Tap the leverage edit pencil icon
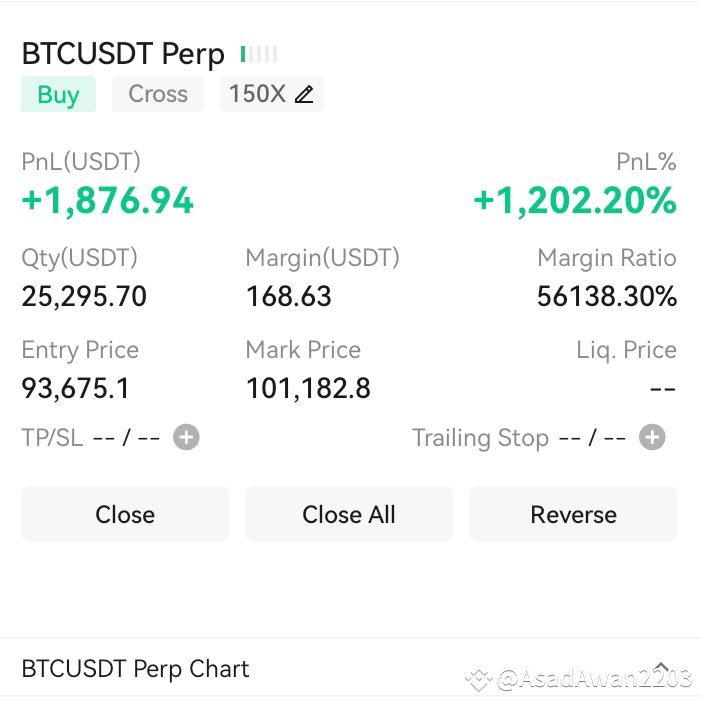 point(304,94)
